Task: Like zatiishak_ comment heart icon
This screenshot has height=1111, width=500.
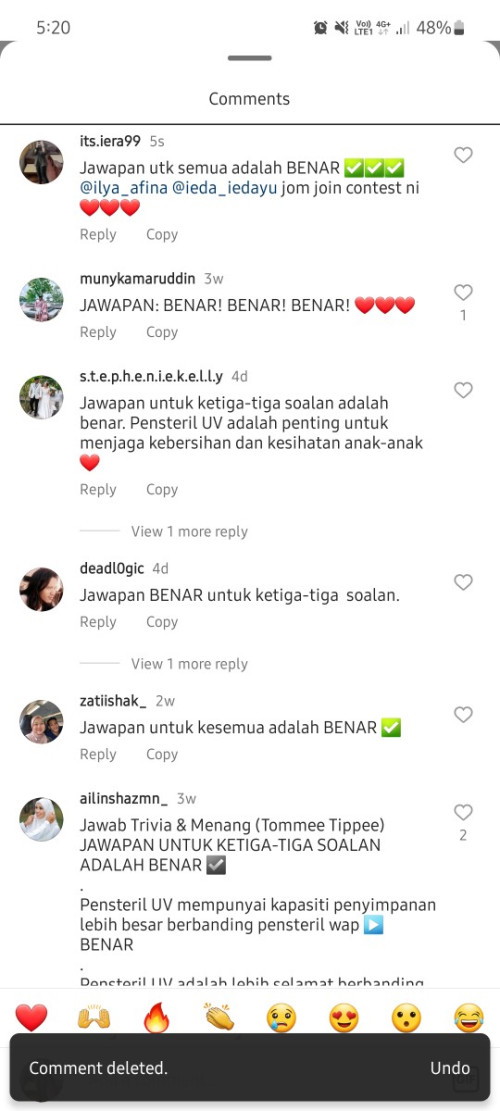Action: [x=463, y=714]
